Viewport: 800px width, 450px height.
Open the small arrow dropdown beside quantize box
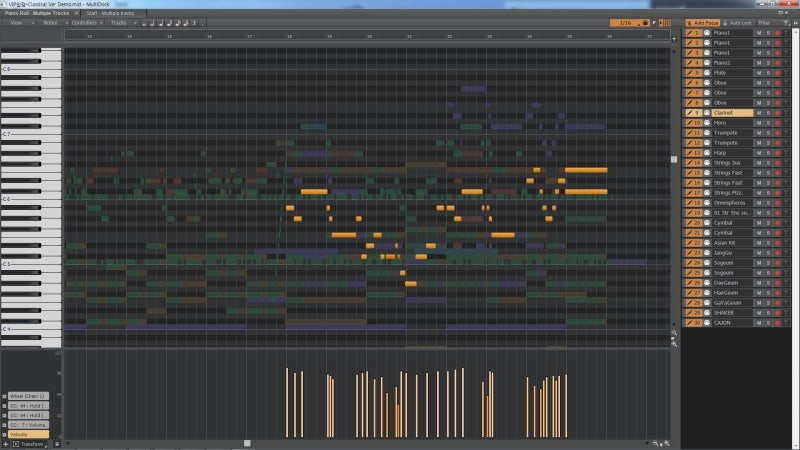[x=654, y=23]
